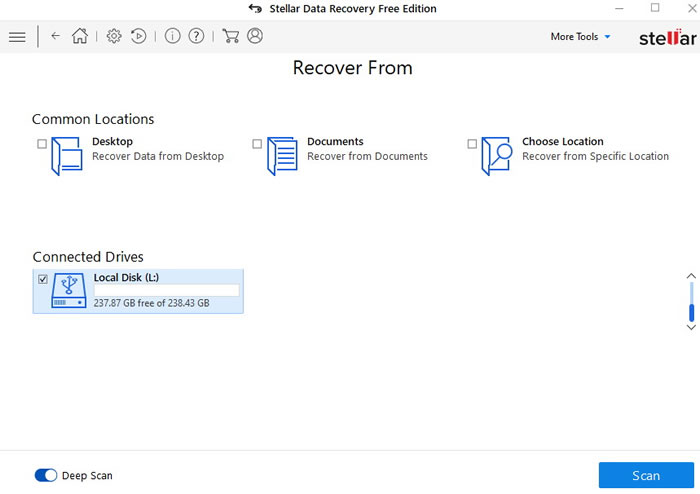Click the drives list scrollbar thumb
Screen dimensions: 700x494
pos(690,300)
